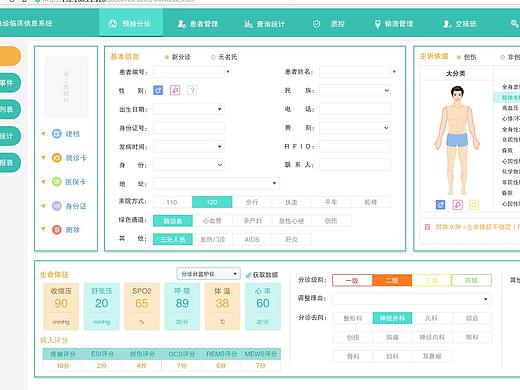Image resolution: width=520 pixels, height=390 pixels.
Task: Switch body figure to female icon
Action: click(457, 204)
